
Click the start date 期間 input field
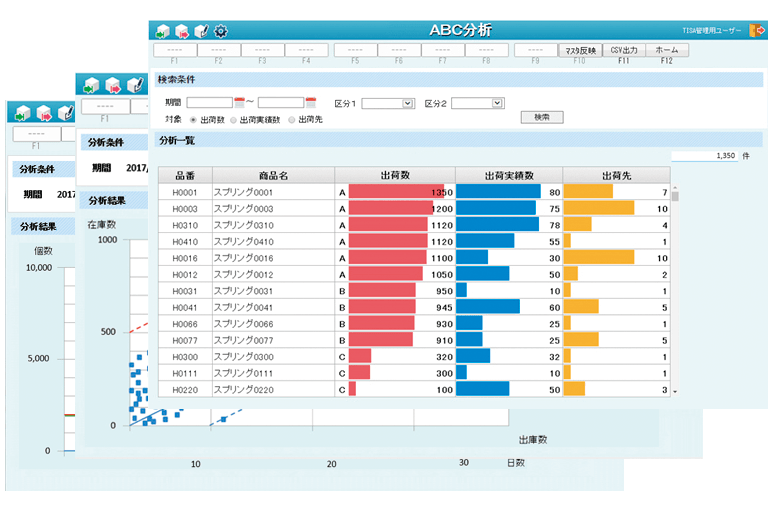click(209, 102)
